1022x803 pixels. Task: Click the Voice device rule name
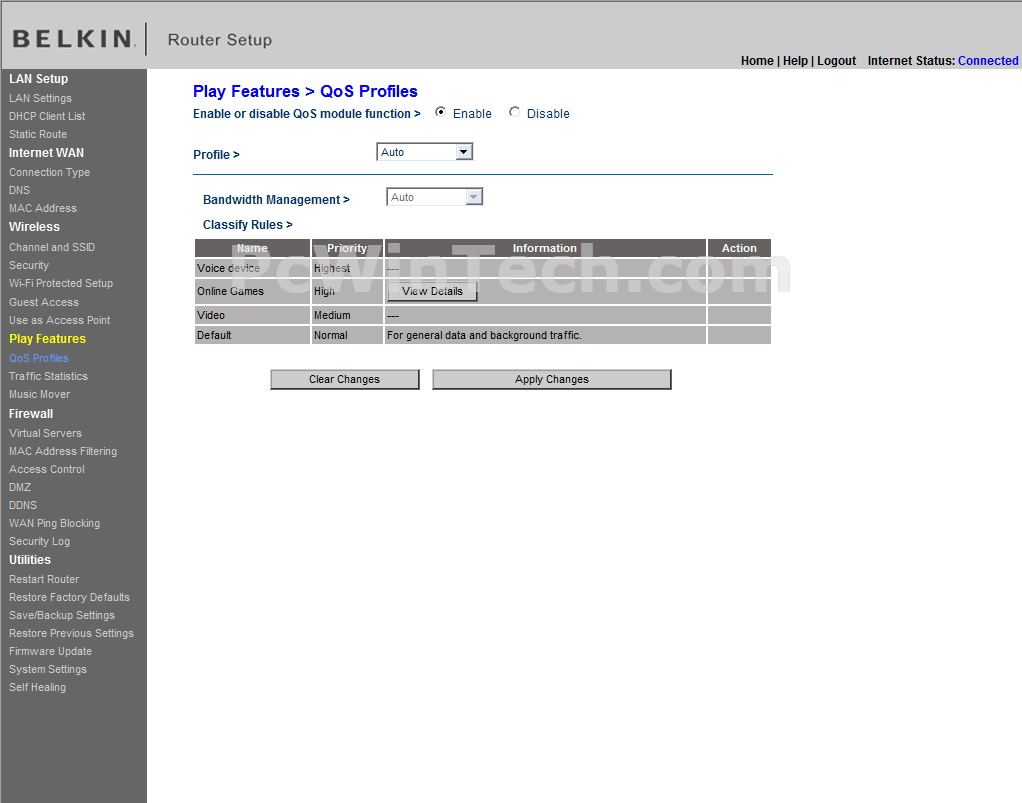click(x=228, y=269)
